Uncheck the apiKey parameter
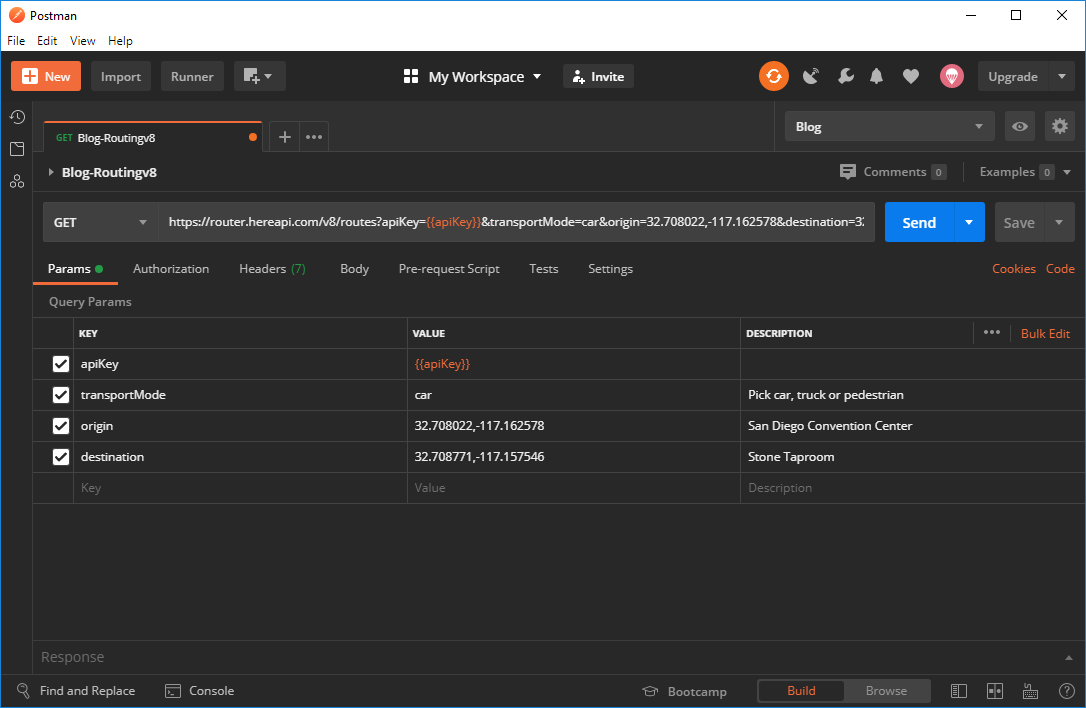Screen dimensions: 1086x708 (x=61, y=364)
